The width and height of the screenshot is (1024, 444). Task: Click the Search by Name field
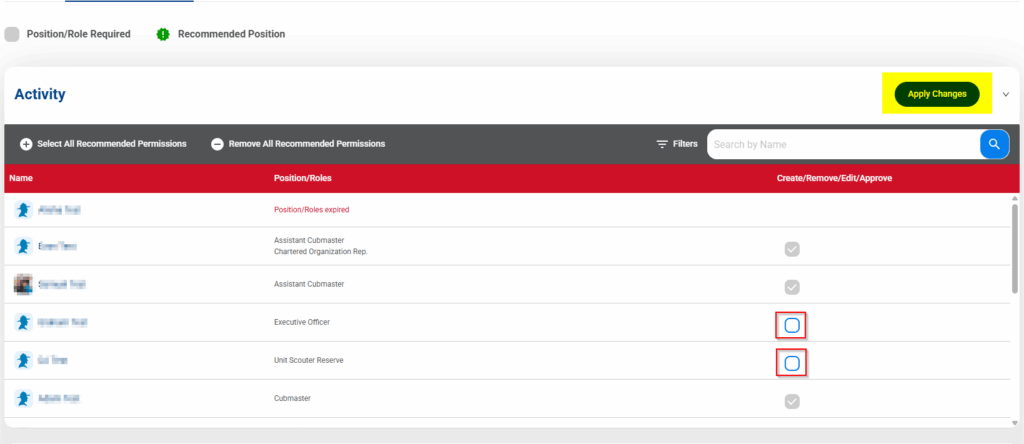843,144
